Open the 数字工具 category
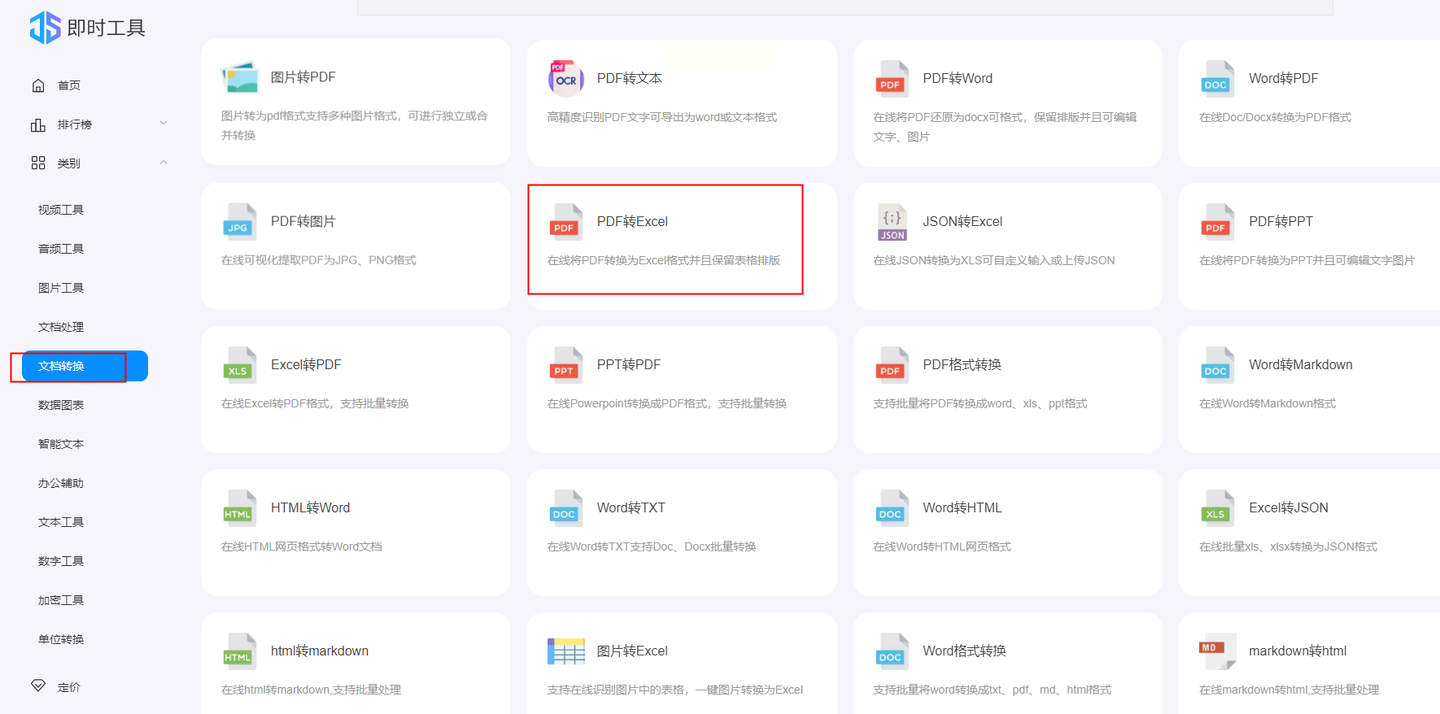The width and height of the screenshot is (1440, 714). pyautogui.click(x=61, y=561)
